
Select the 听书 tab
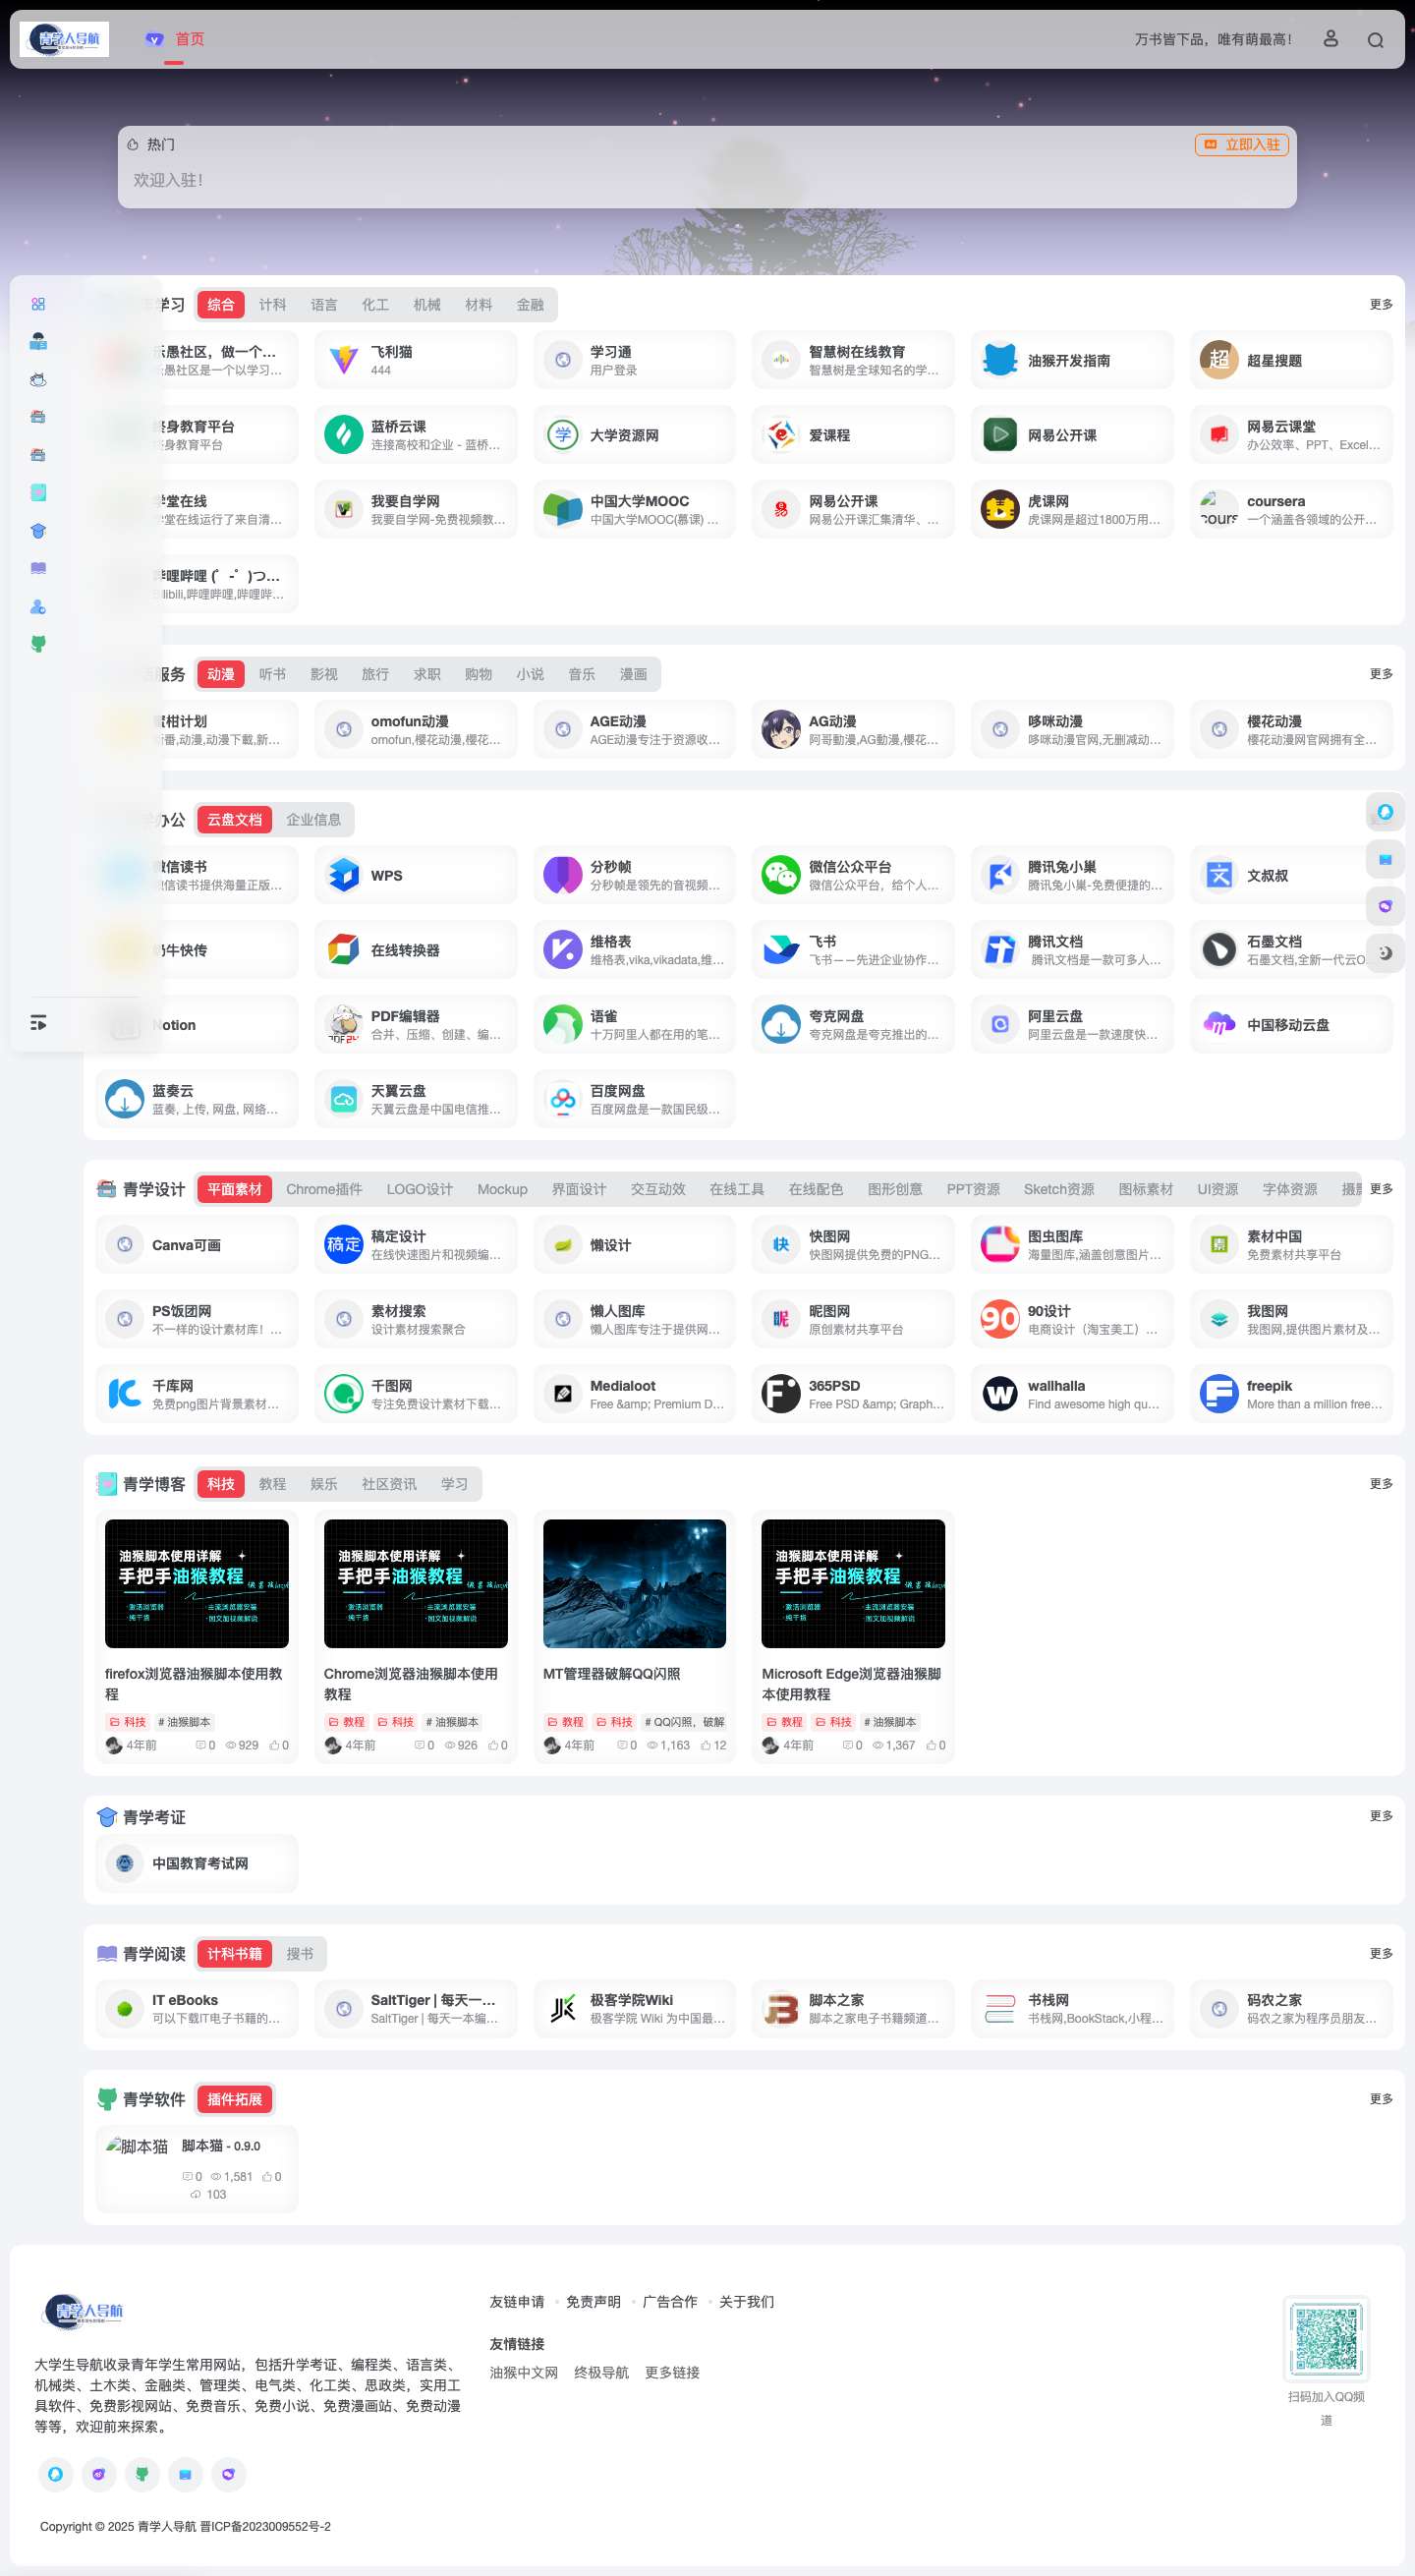[x=272, y=675]
